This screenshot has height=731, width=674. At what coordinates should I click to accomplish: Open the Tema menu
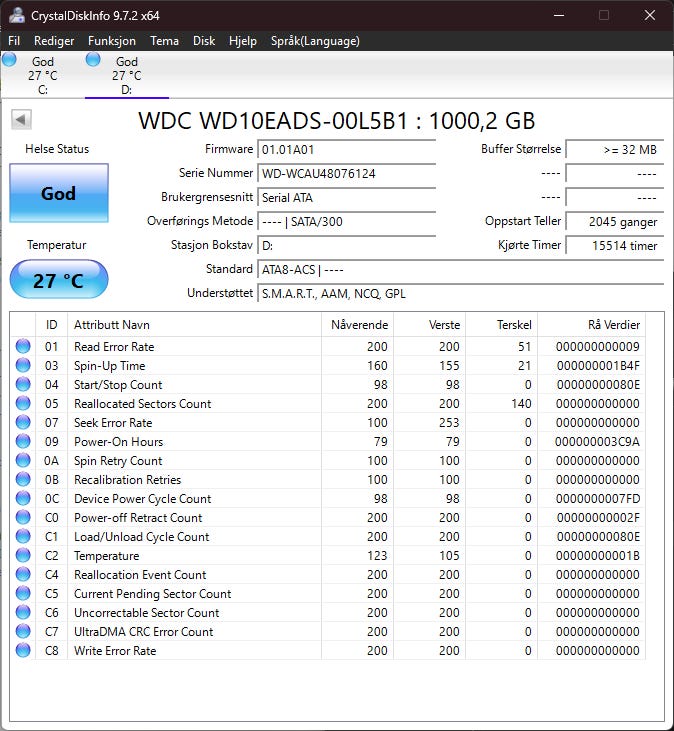click(164, 41)
